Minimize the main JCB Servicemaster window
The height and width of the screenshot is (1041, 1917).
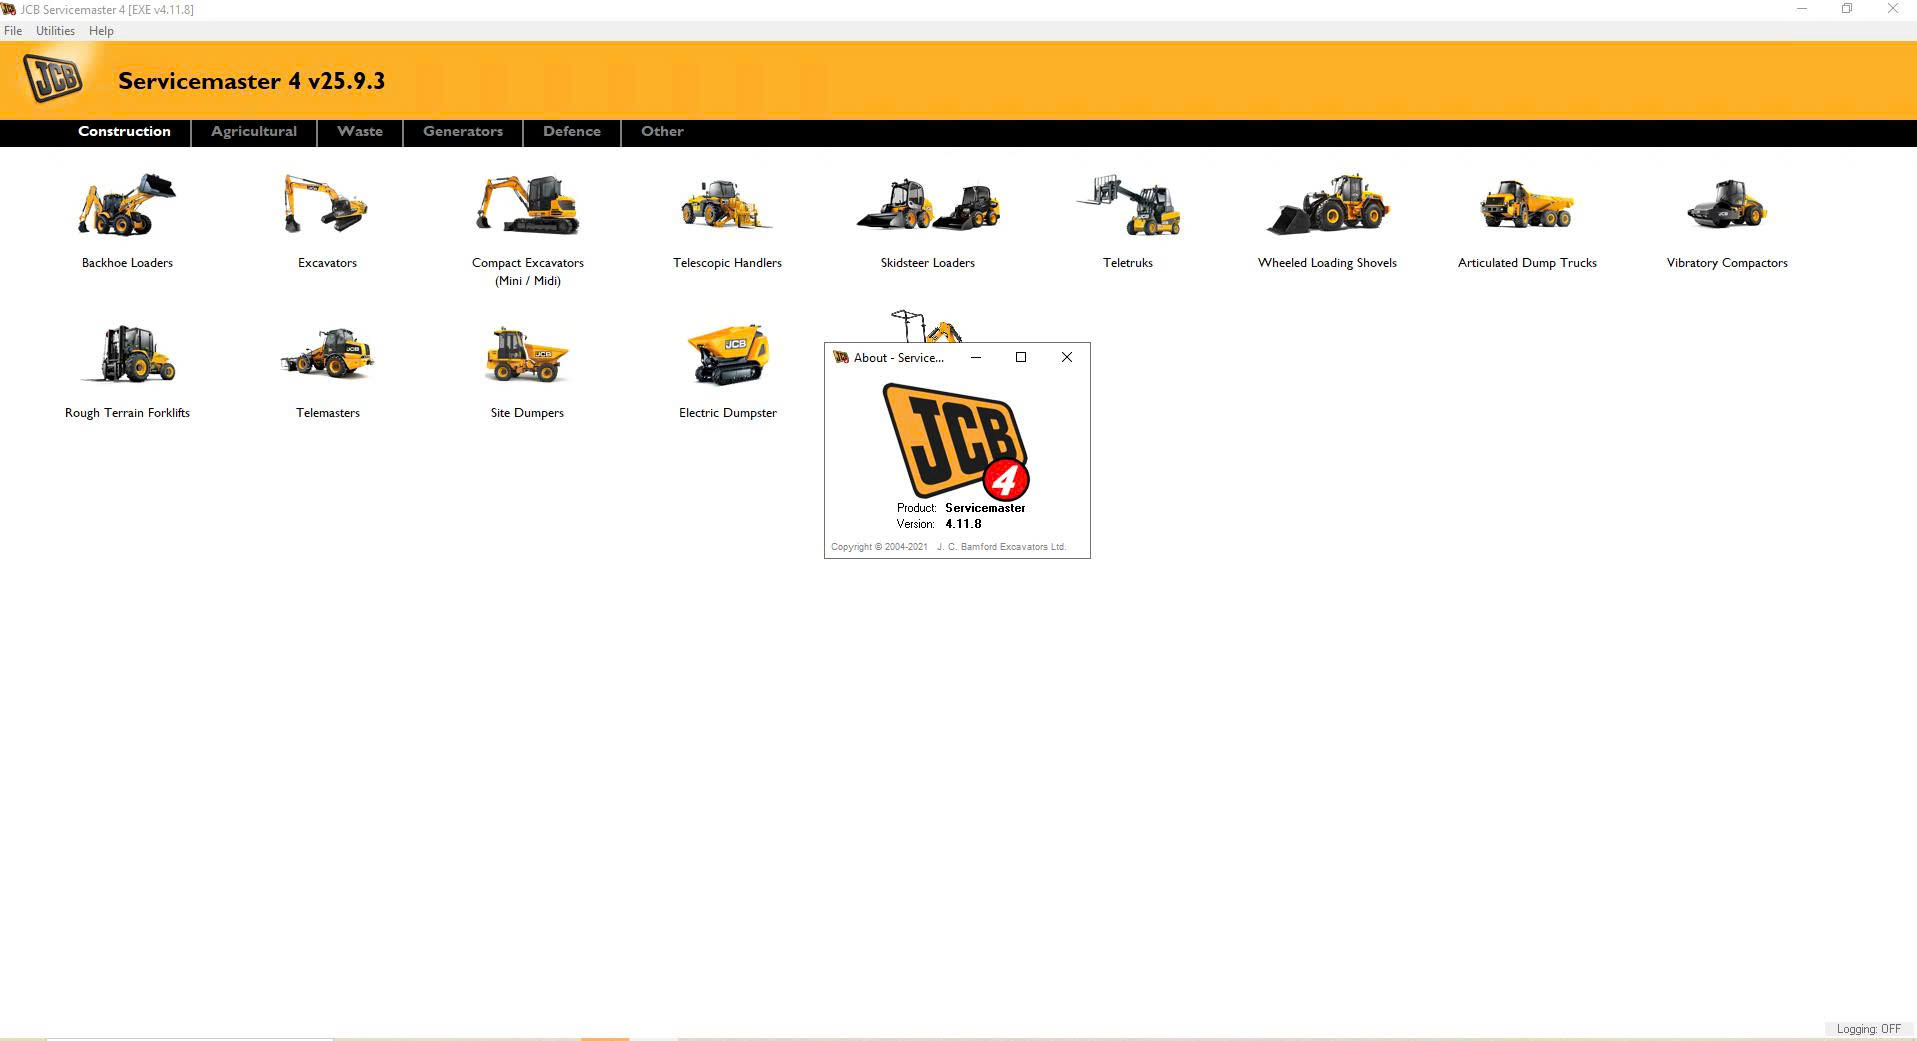1802,9
